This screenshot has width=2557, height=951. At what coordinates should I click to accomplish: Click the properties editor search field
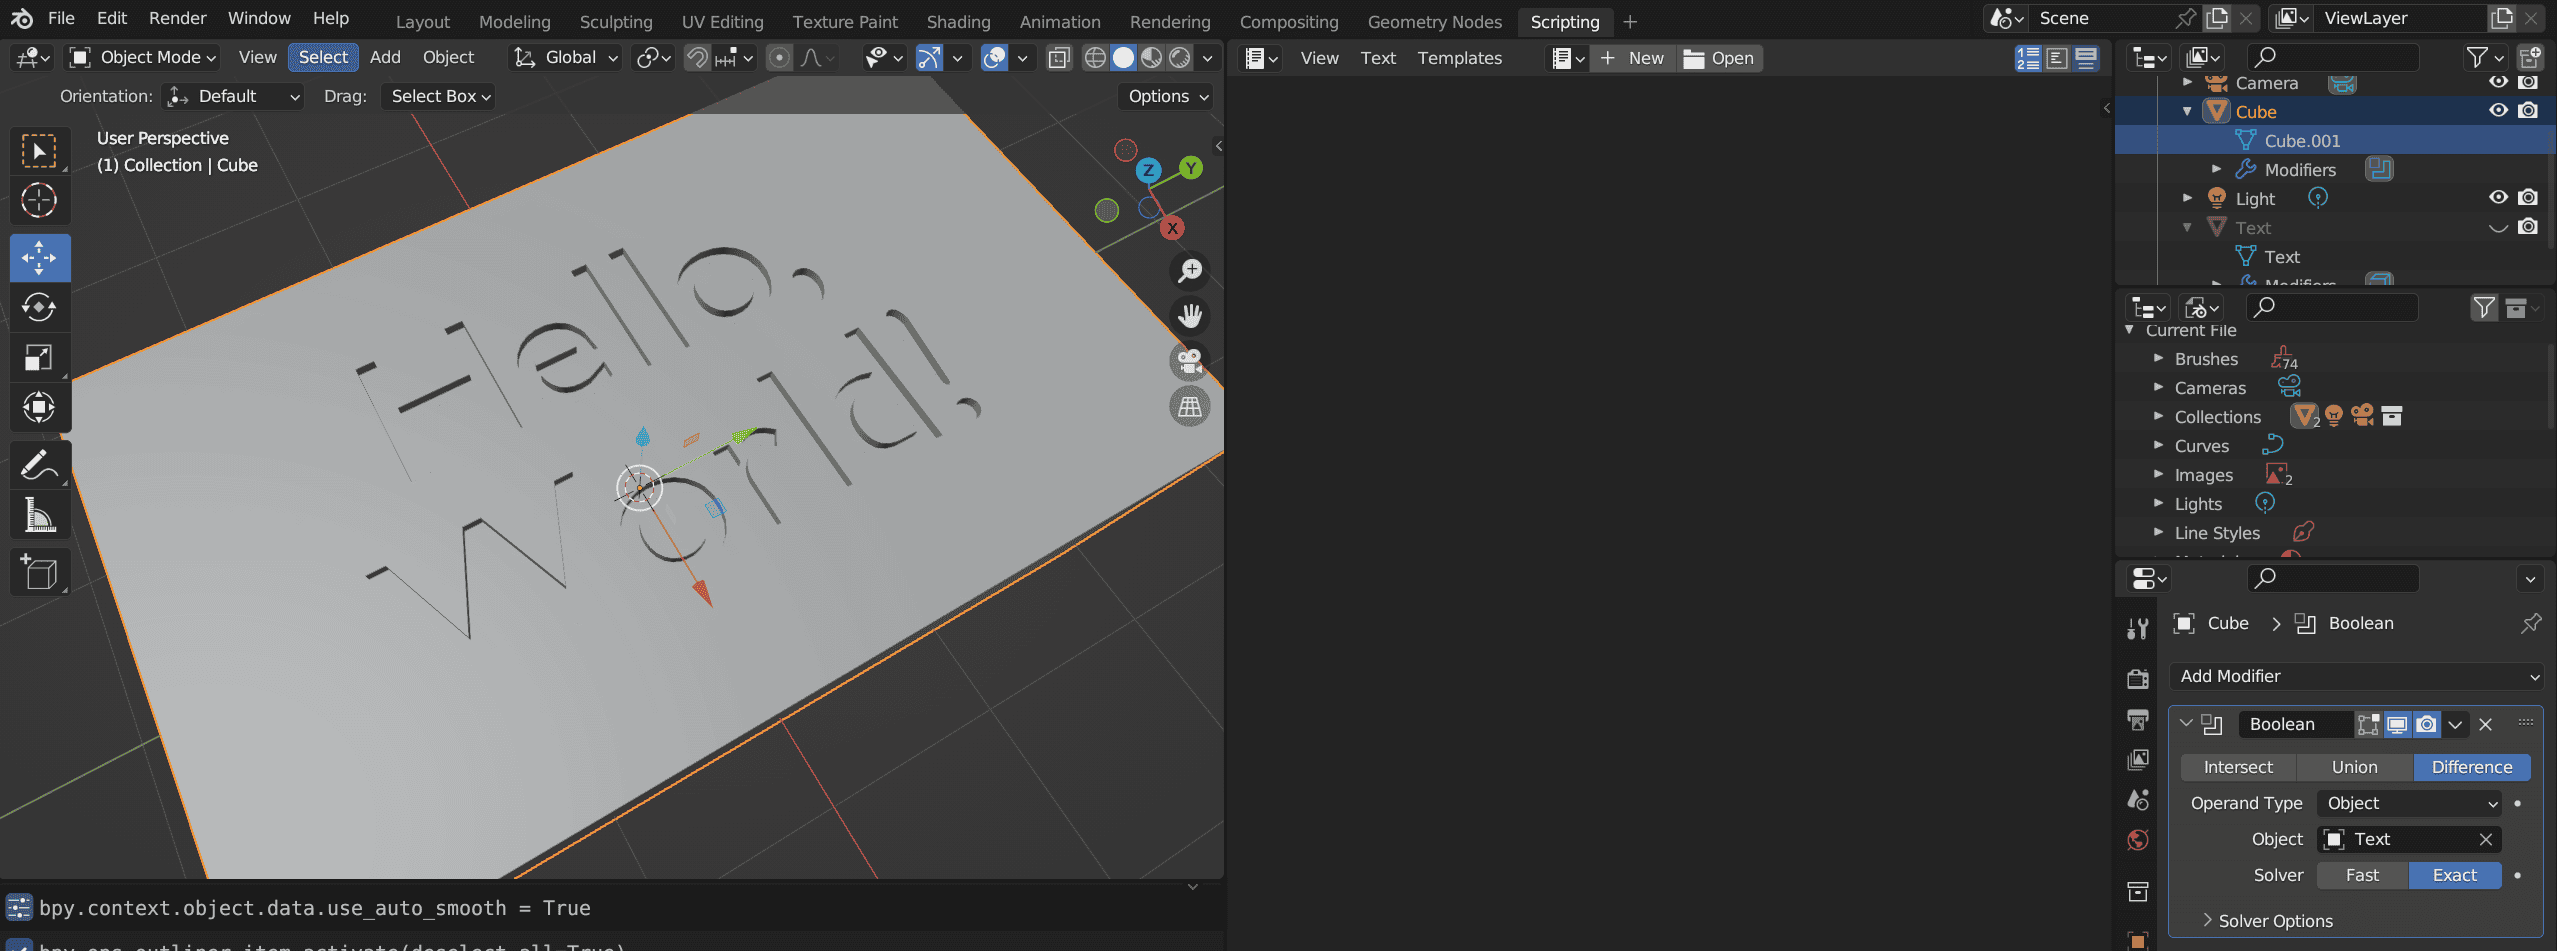coord(2332,578)
